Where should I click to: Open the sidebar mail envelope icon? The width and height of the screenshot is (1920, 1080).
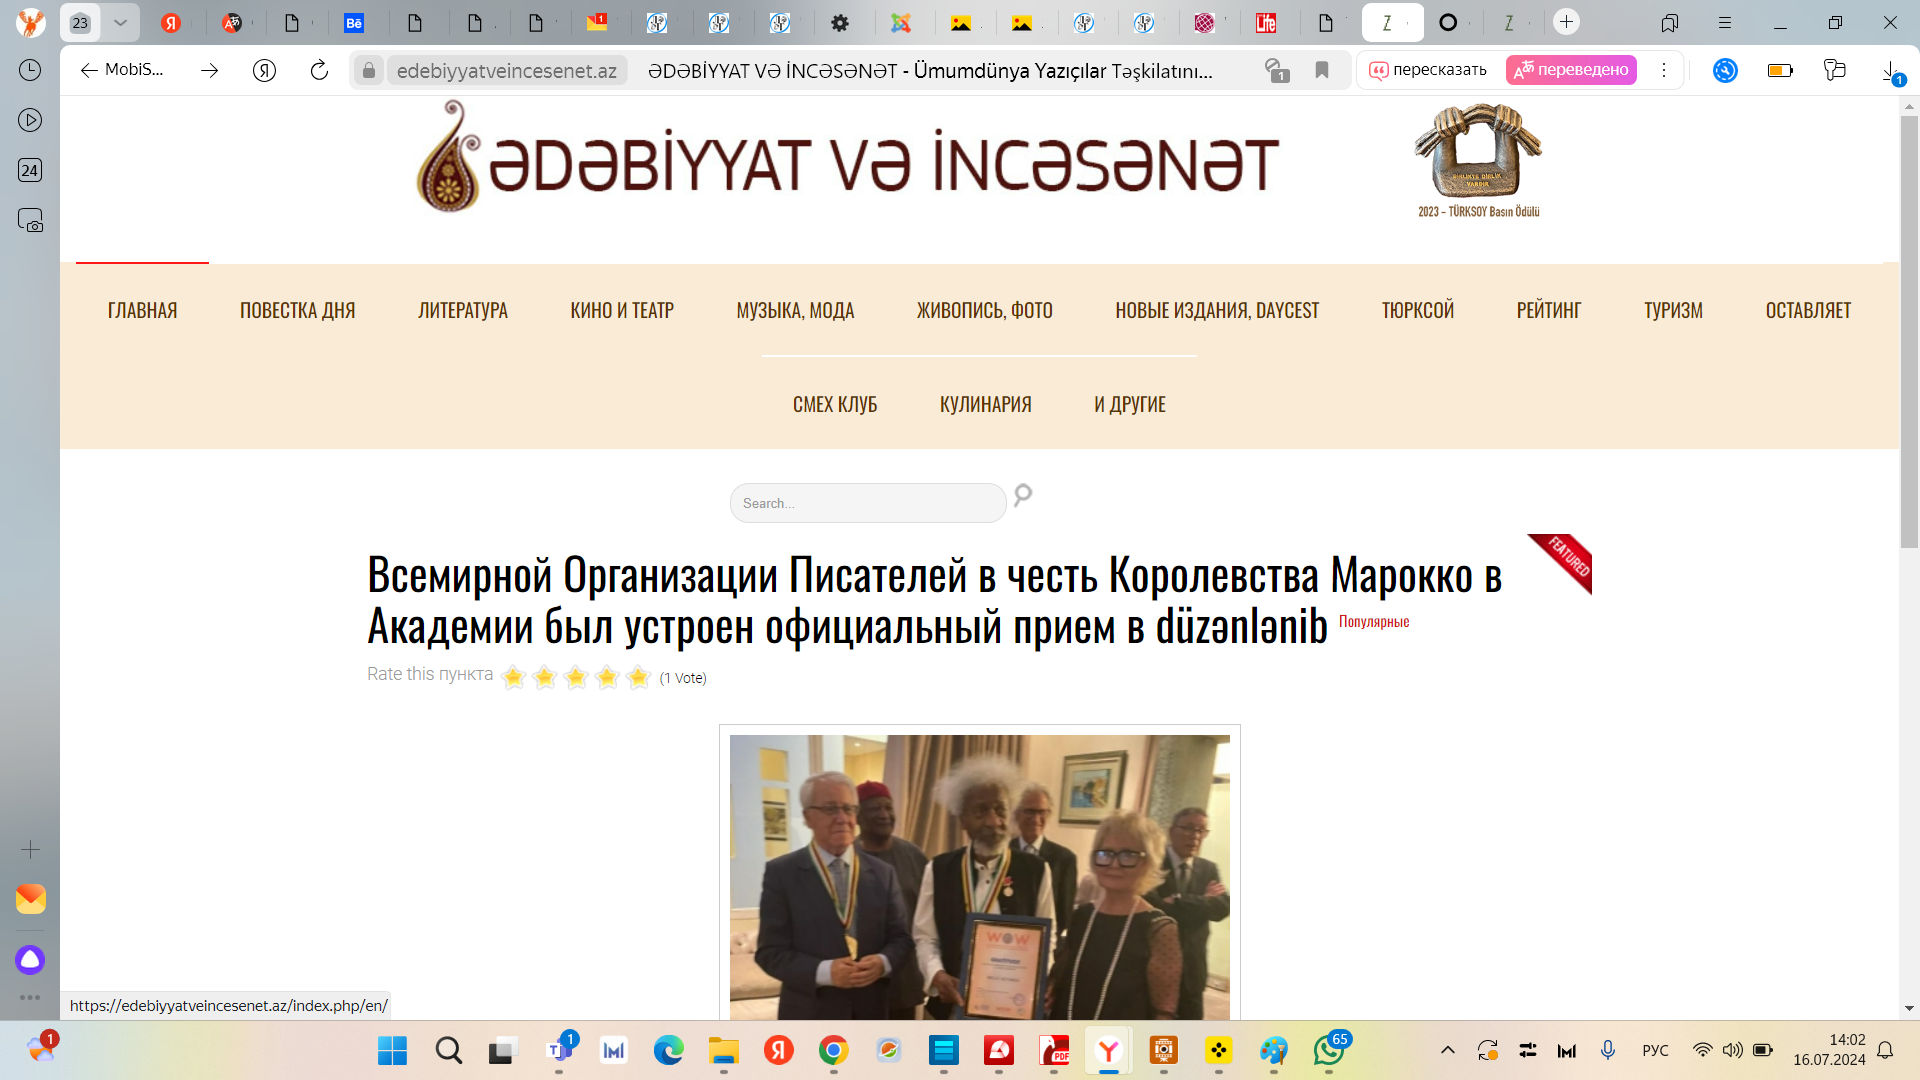pyautogui.click(x=30, y=898)
